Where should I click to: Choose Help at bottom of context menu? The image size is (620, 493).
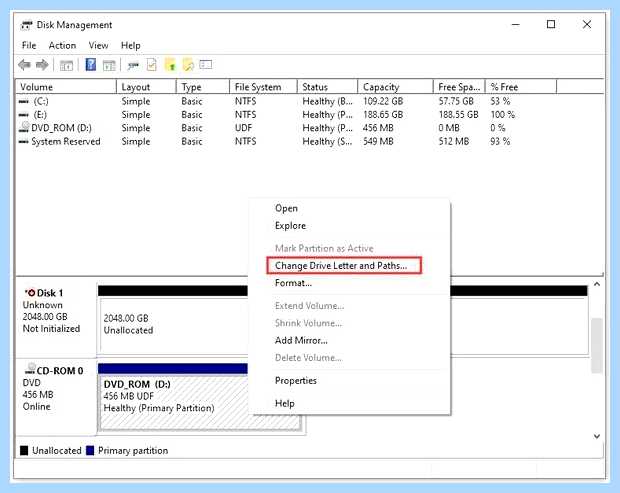click(285, 403)
